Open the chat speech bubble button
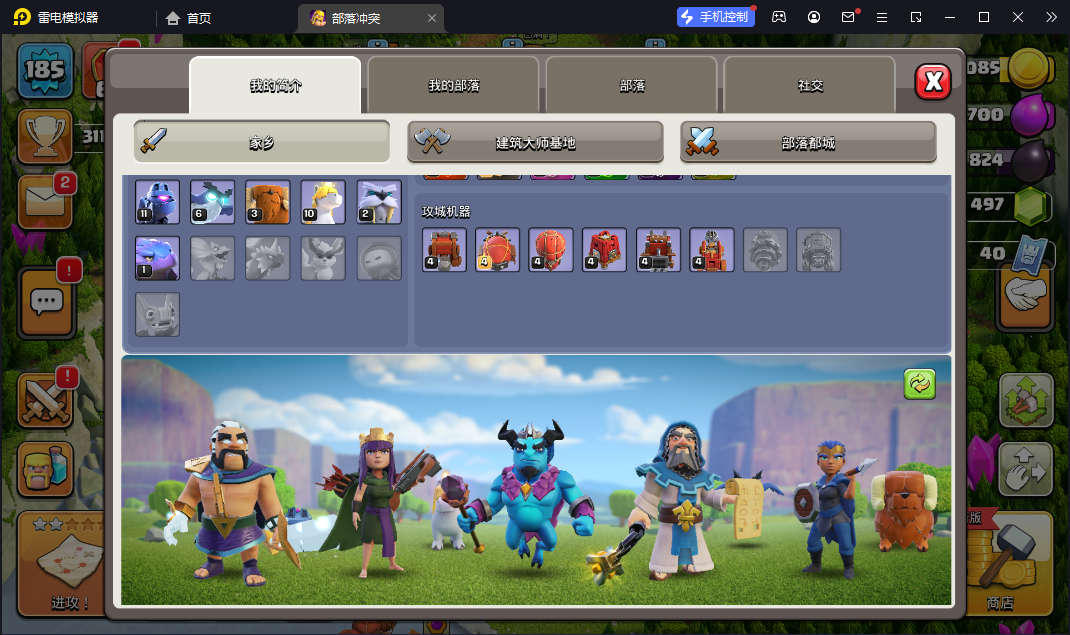1070x635 pixels. coord(46,302)
